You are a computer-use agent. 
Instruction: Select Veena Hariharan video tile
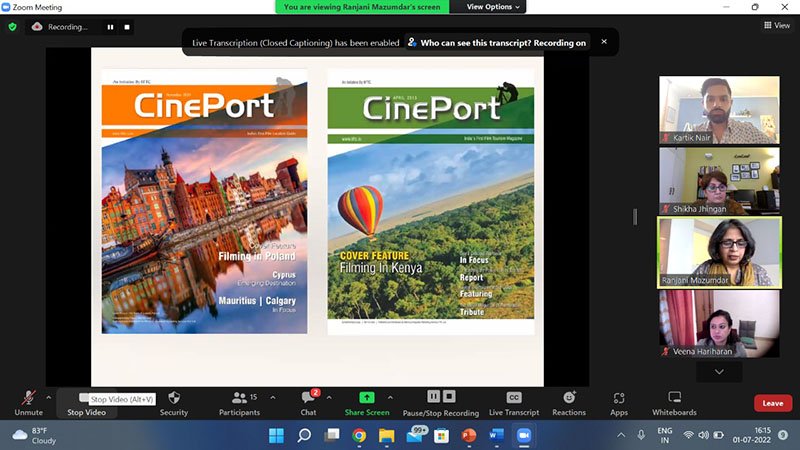pos(719,324)
